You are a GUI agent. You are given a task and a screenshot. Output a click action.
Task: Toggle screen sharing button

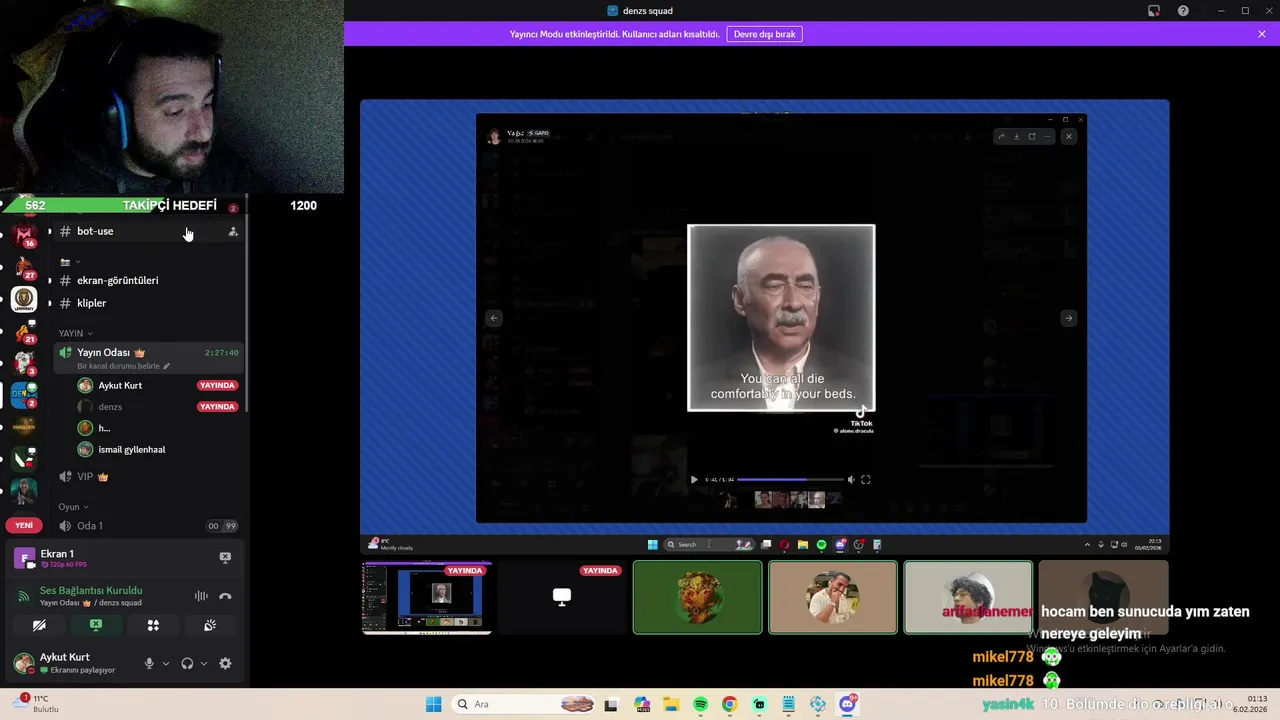96,625
